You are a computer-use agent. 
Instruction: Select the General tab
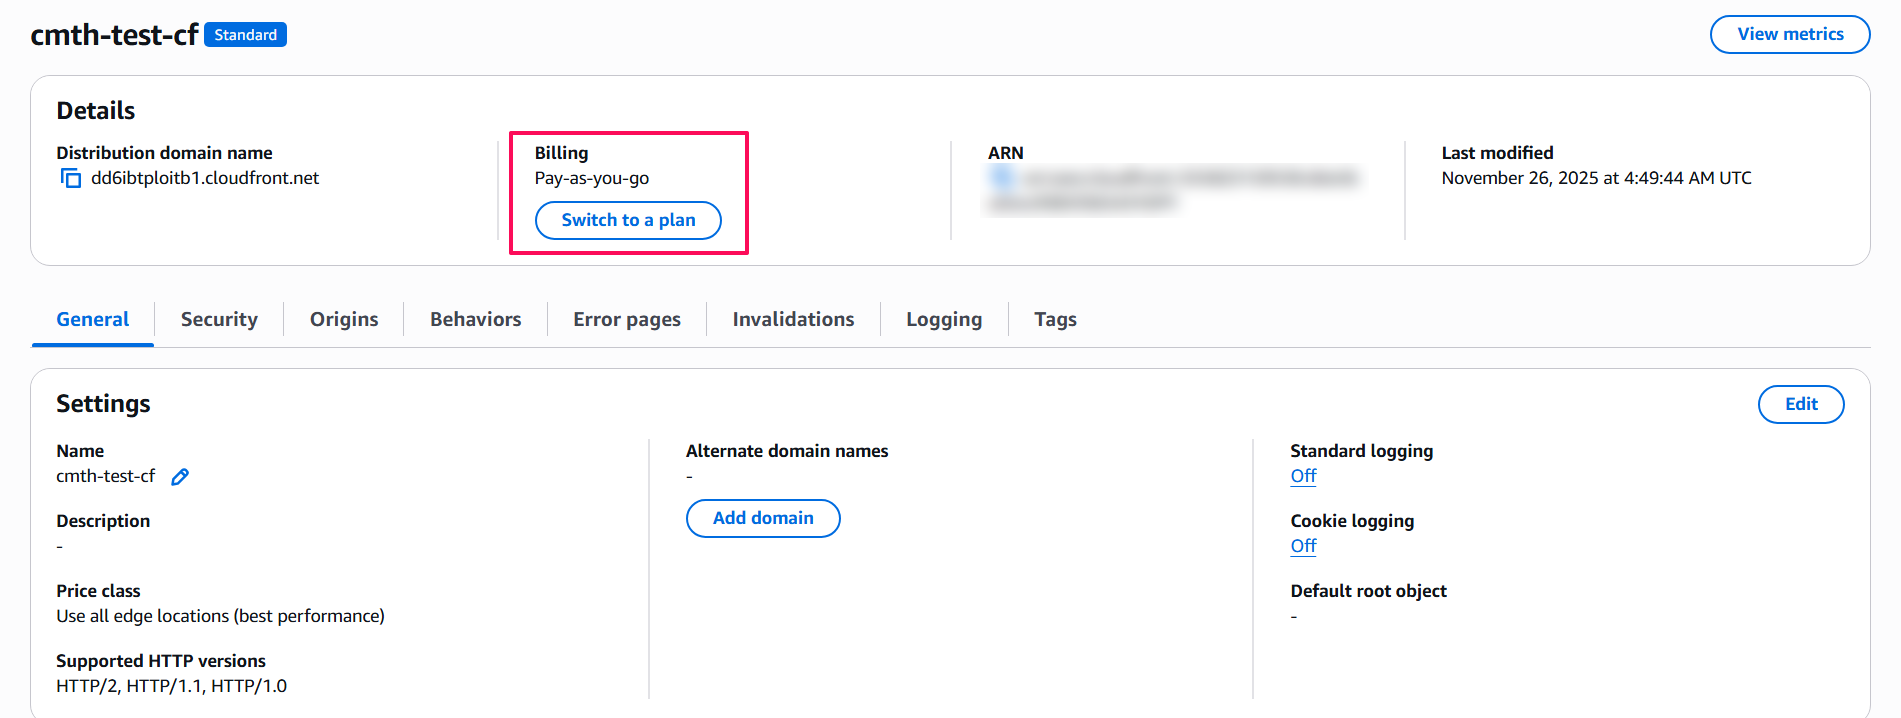pos(93,319)
